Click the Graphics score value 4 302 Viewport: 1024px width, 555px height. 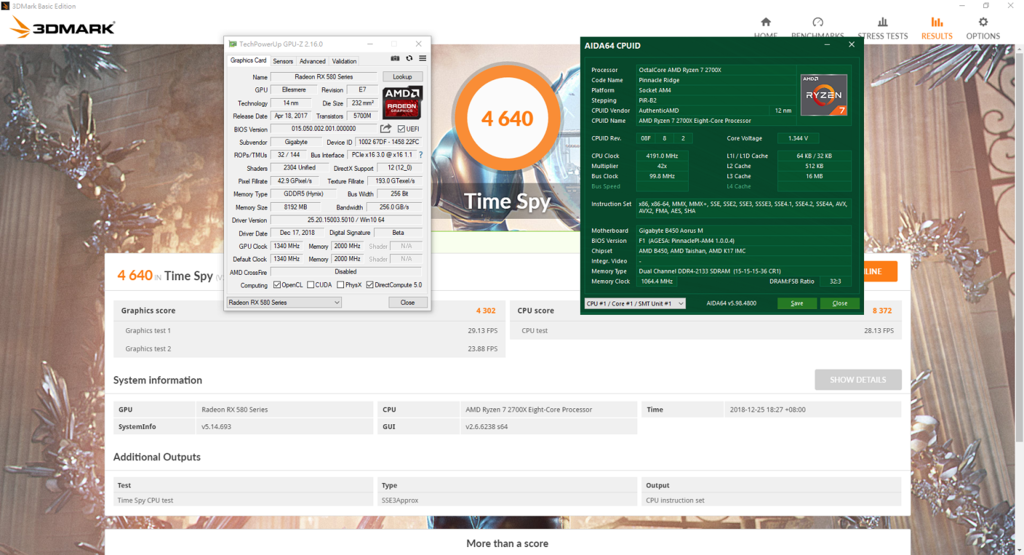click(x=486, y=311)
